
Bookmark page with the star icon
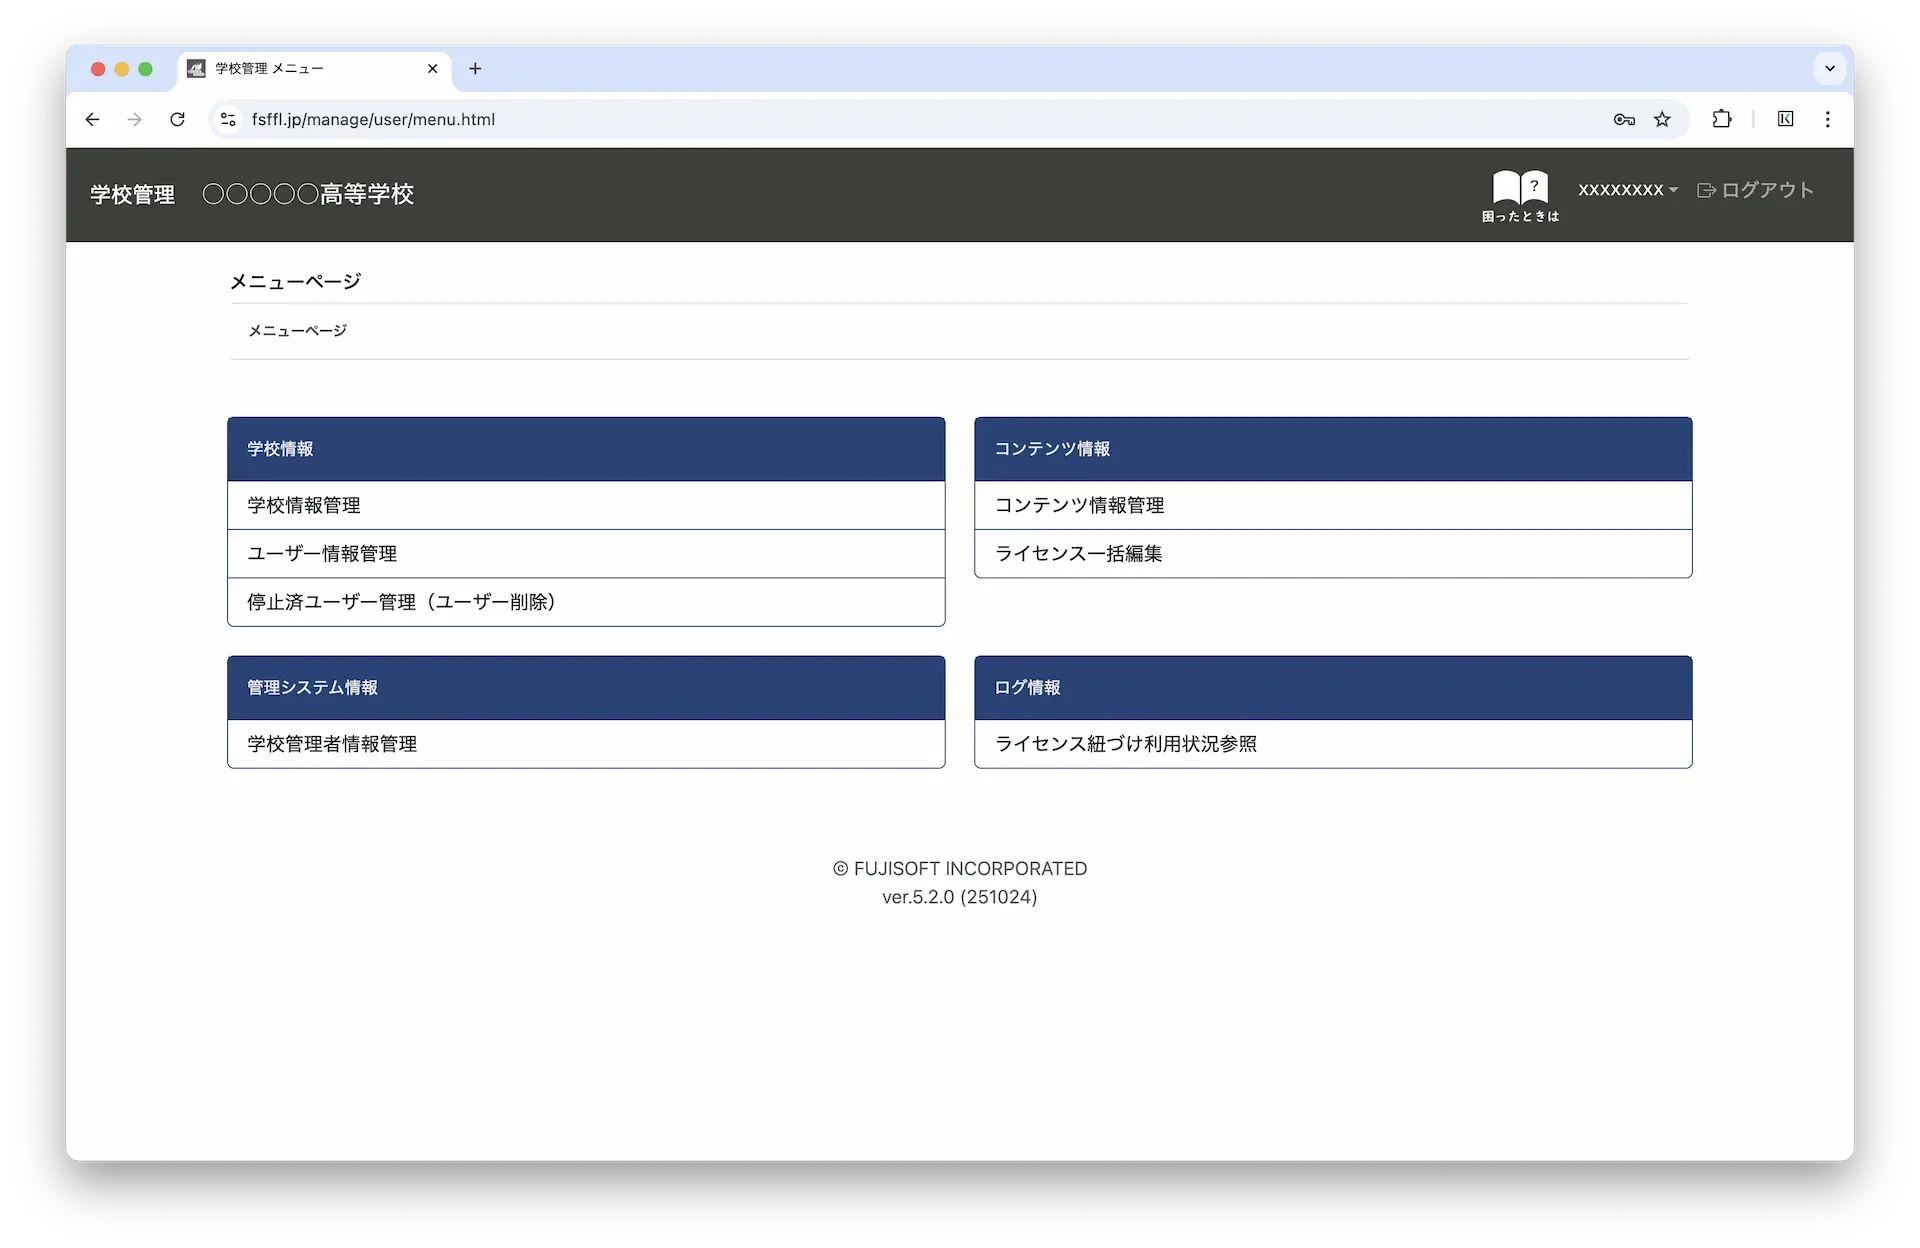coord(1662,120)
